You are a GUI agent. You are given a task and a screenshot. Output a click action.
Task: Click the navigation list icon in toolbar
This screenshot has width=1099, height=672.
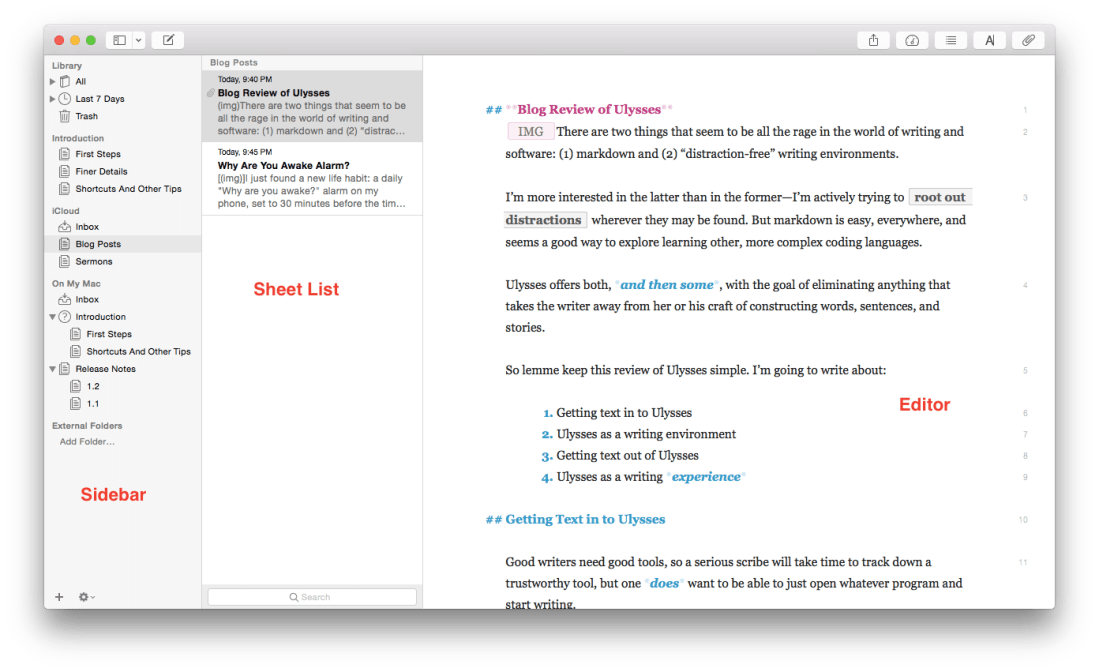click(950, 40)
